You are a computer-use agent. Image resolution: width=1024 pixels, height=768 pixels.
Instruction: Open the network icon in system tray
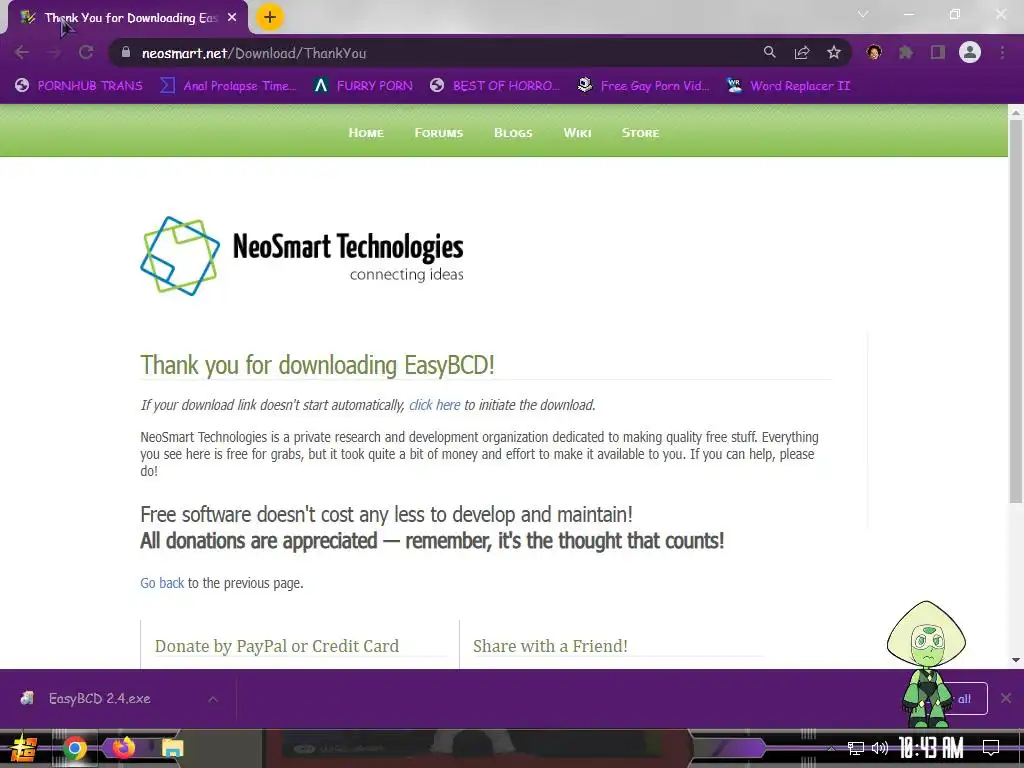point(856,748)
